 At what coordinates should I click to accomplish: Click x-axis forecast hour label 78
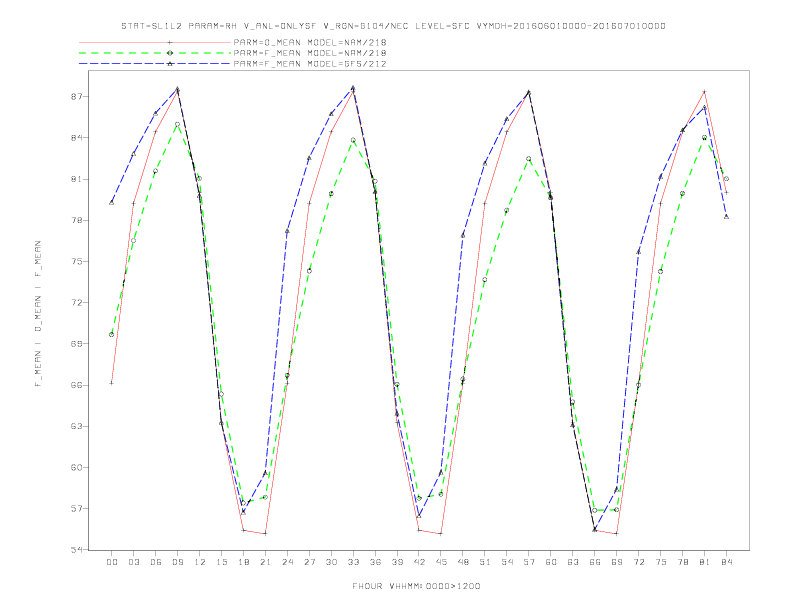[683, 562]
